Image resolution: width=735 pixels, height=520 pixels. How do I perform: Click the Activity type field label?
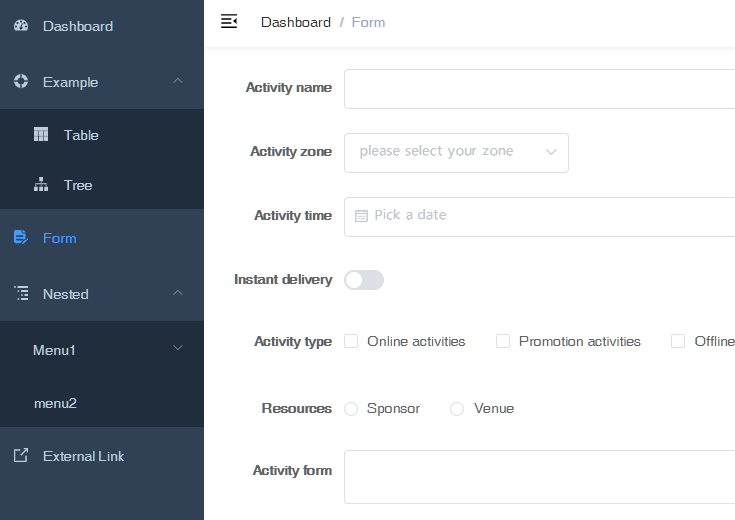pos(293,342)
